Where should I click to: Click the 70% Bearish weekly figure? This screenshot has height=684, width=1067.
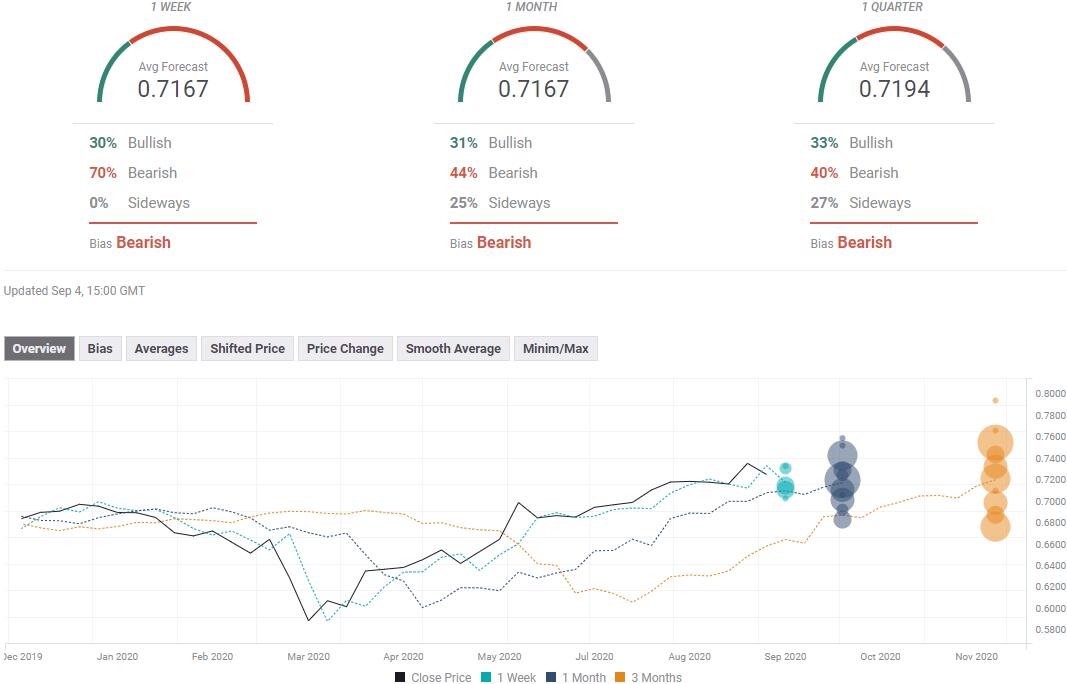[133, 173]
